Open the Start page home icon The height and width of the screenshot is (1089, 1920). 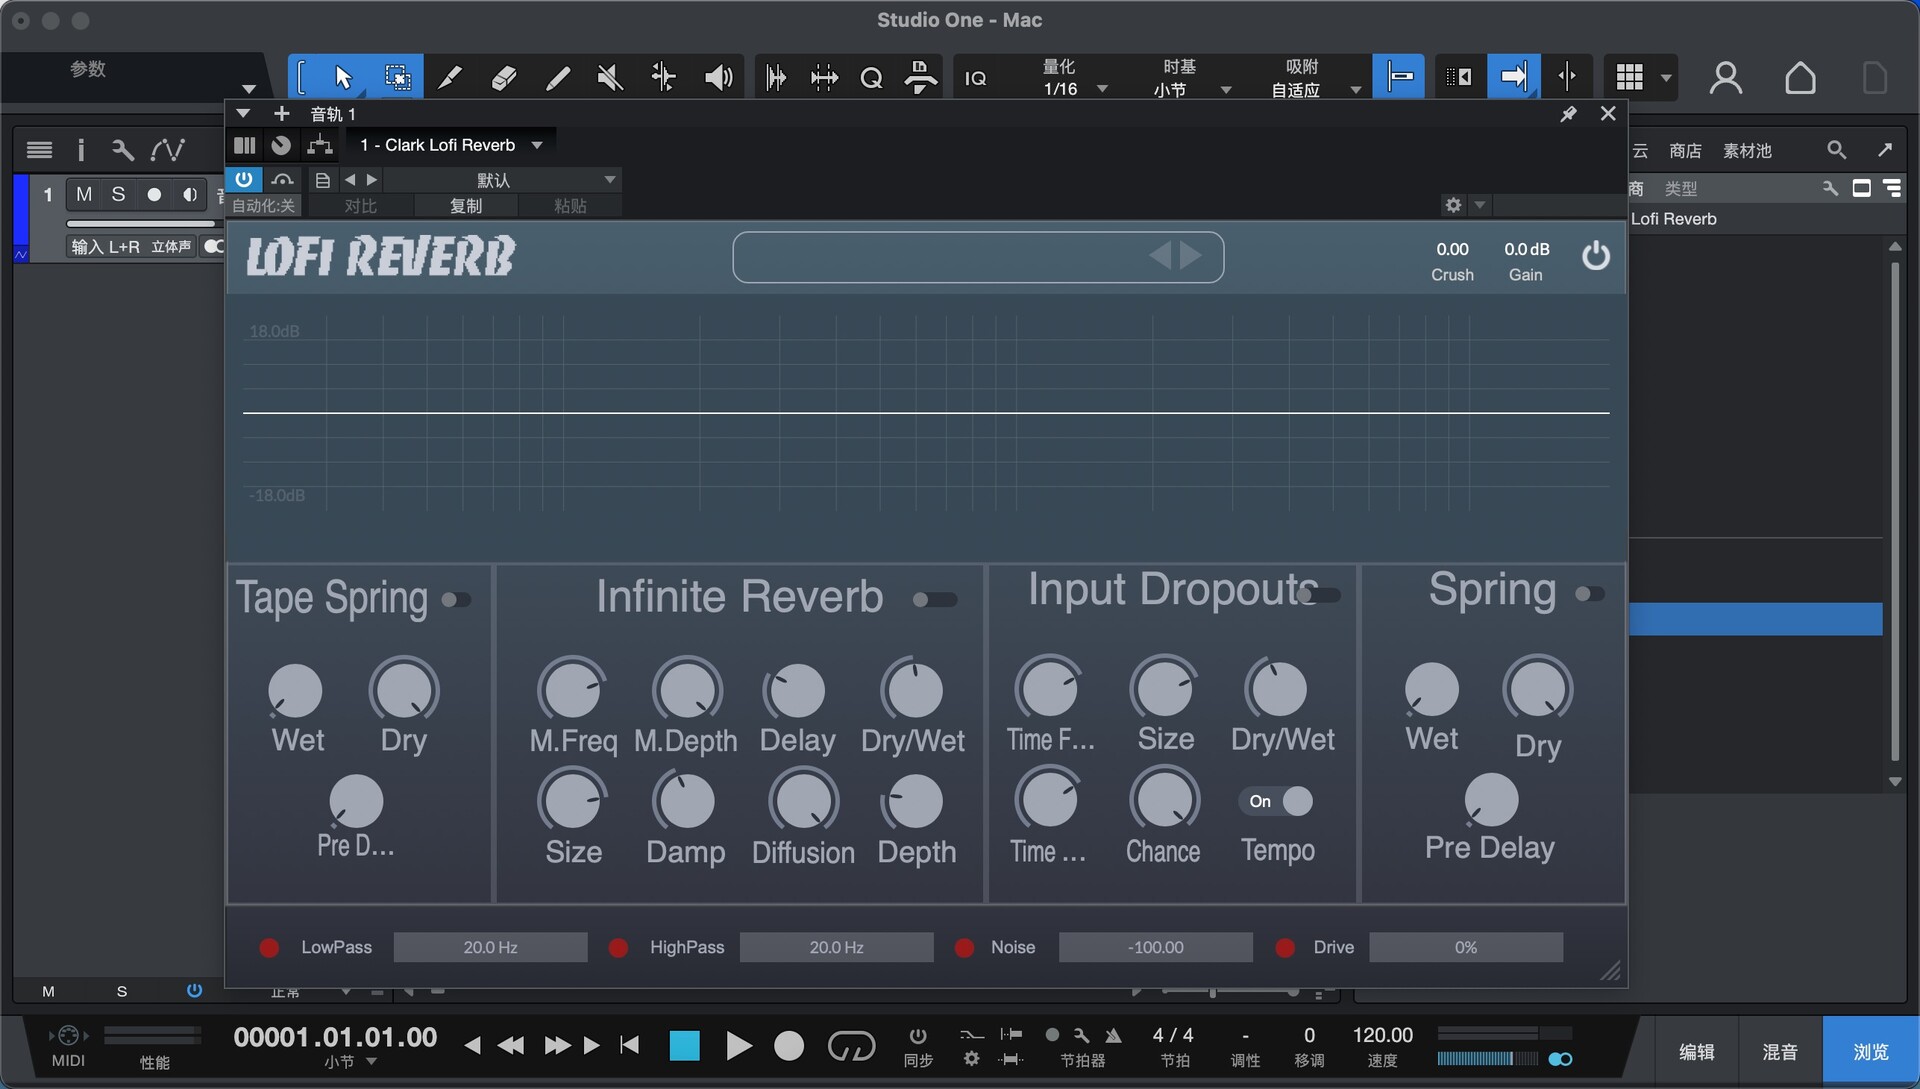point(1800,77)
